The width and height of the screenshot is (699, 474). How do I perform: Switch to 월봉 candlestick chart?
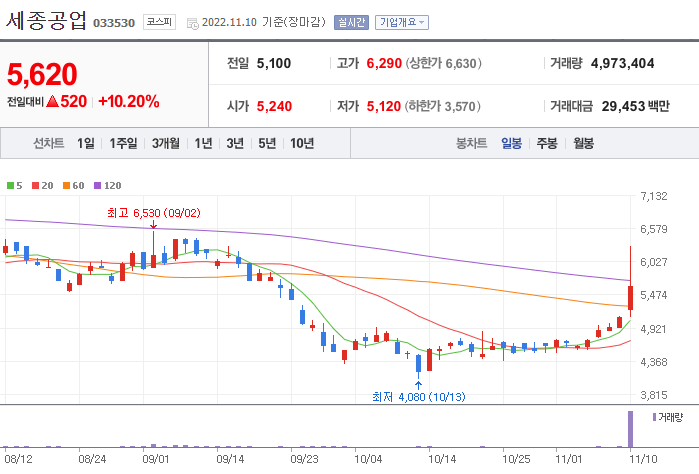[583, 143]
